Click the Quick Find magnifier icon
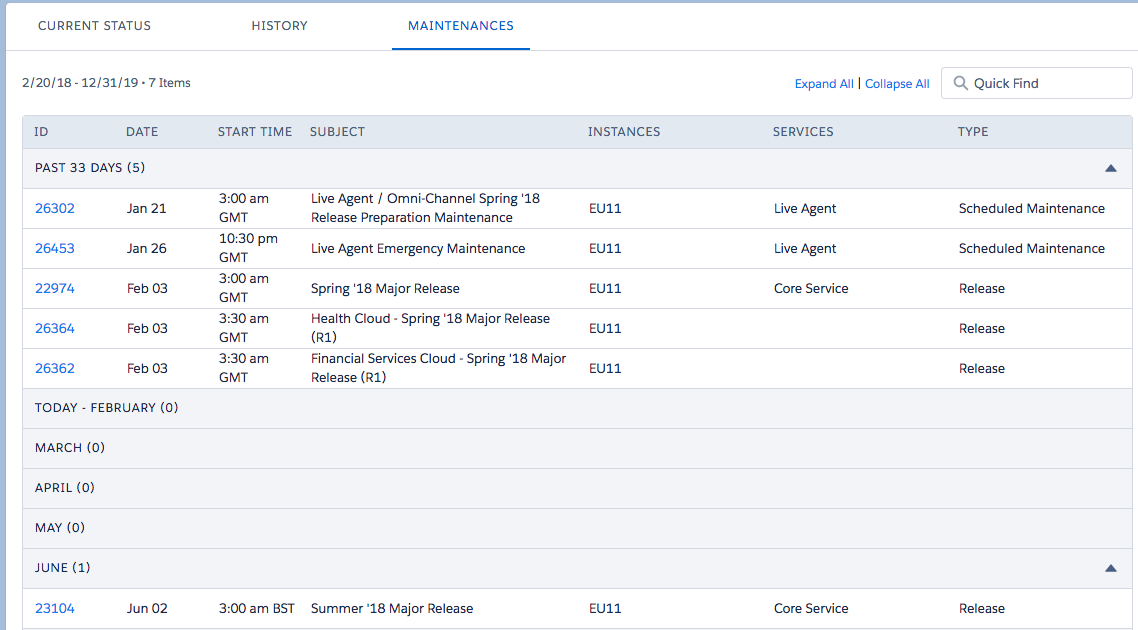This screenshot has height=630, width=1138. pos(960,83)
